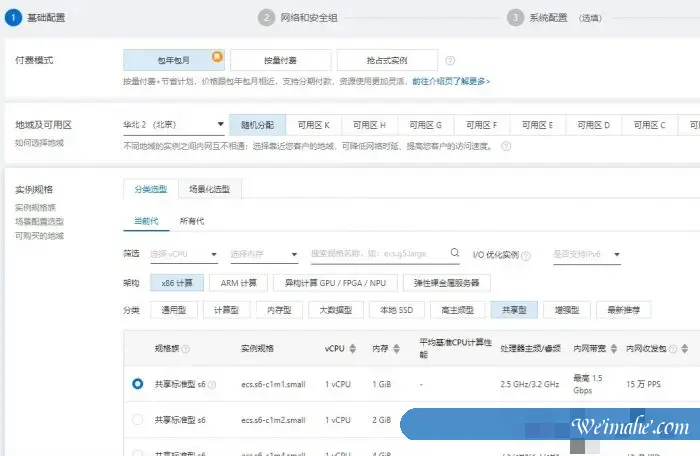Select 高主频型 category
700x456 pixels.
458,310
